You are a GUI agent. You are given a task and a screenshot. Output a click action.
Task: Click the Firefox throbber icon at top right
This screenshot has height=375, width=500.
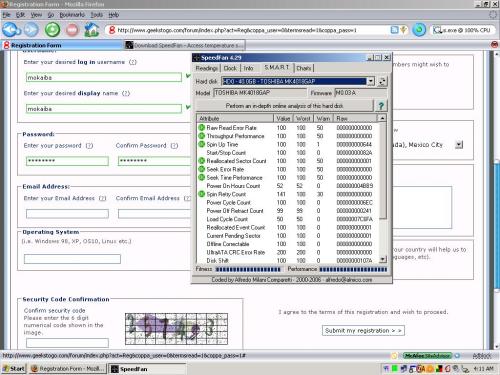(493, 15)
